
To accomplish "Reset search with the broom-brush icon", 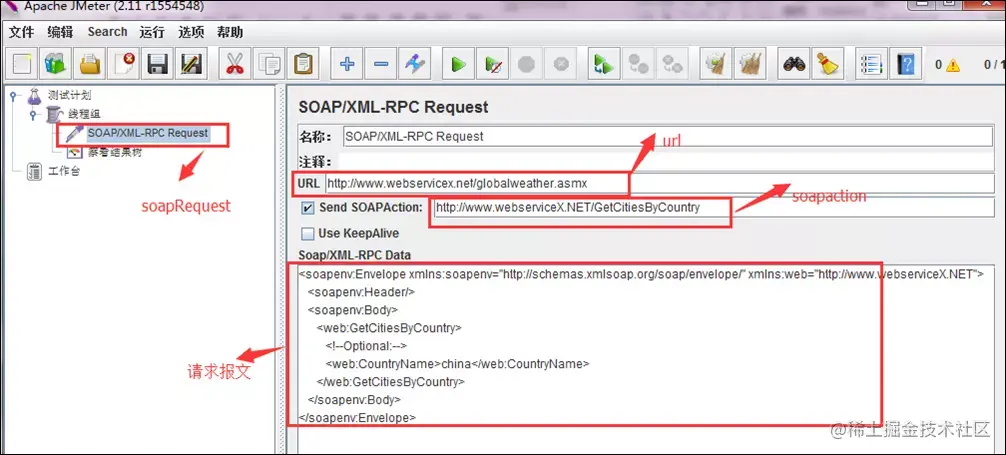I will click(x=828, y=64).
